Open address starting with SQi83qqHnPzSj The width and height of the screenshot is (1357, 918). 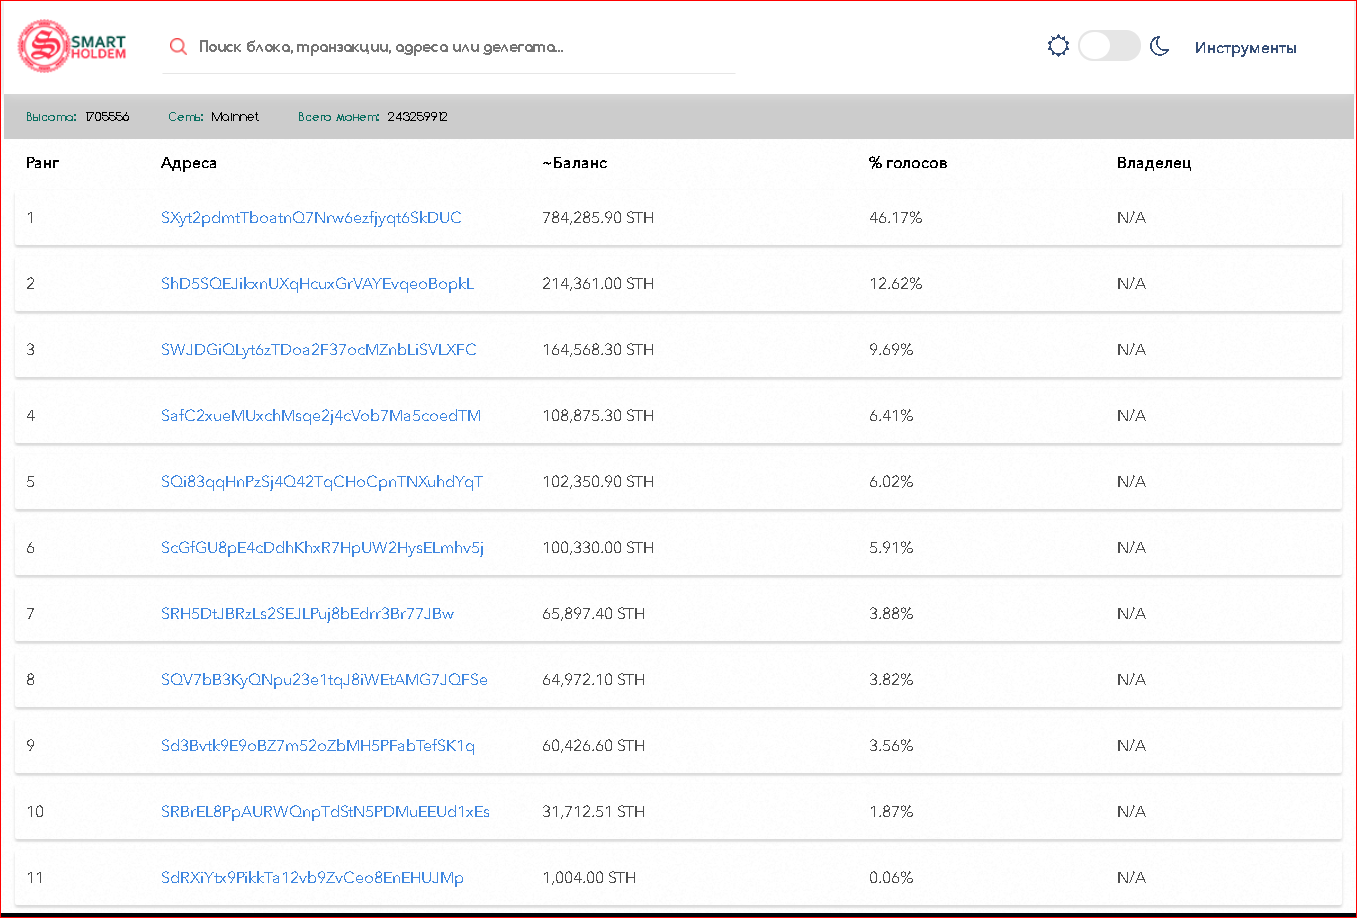pos(321,482)
